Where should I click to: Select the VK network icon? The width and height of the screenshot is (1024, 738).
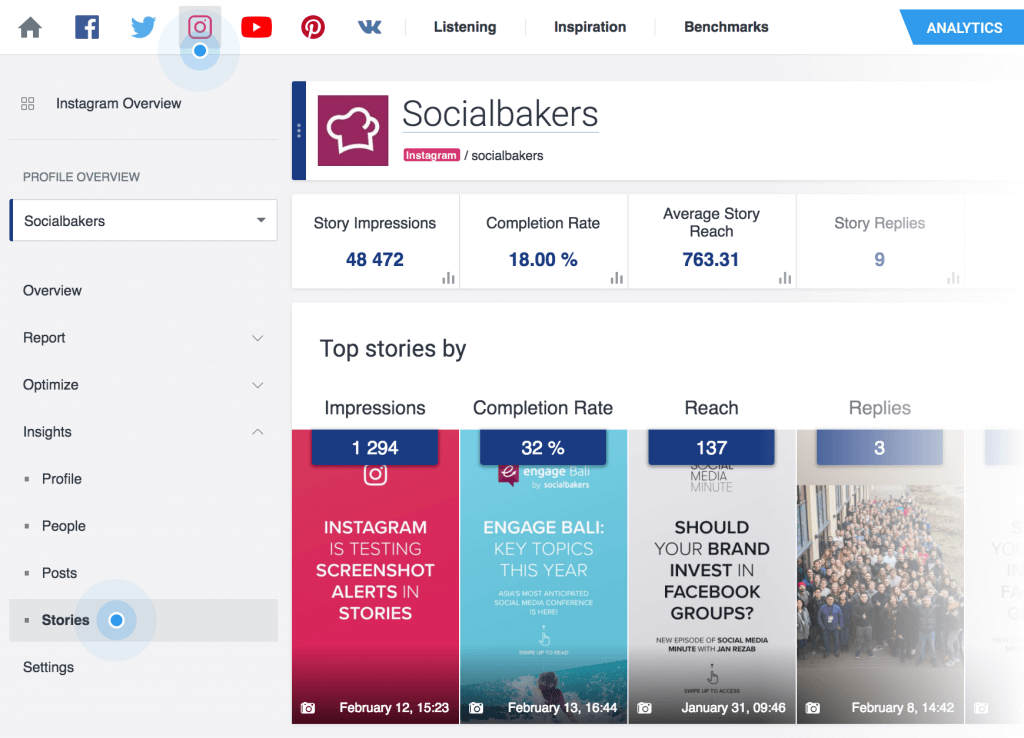[x=369, y=27]
